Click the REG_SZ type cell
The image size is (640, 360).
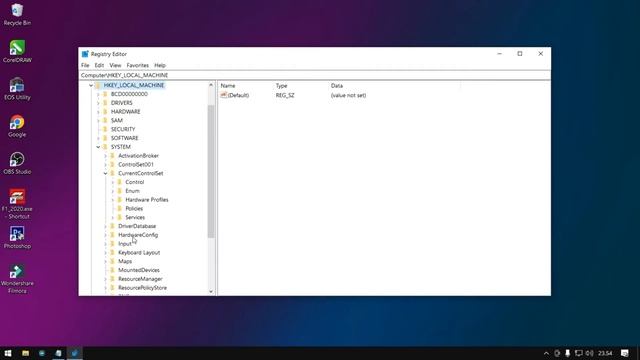285,95
